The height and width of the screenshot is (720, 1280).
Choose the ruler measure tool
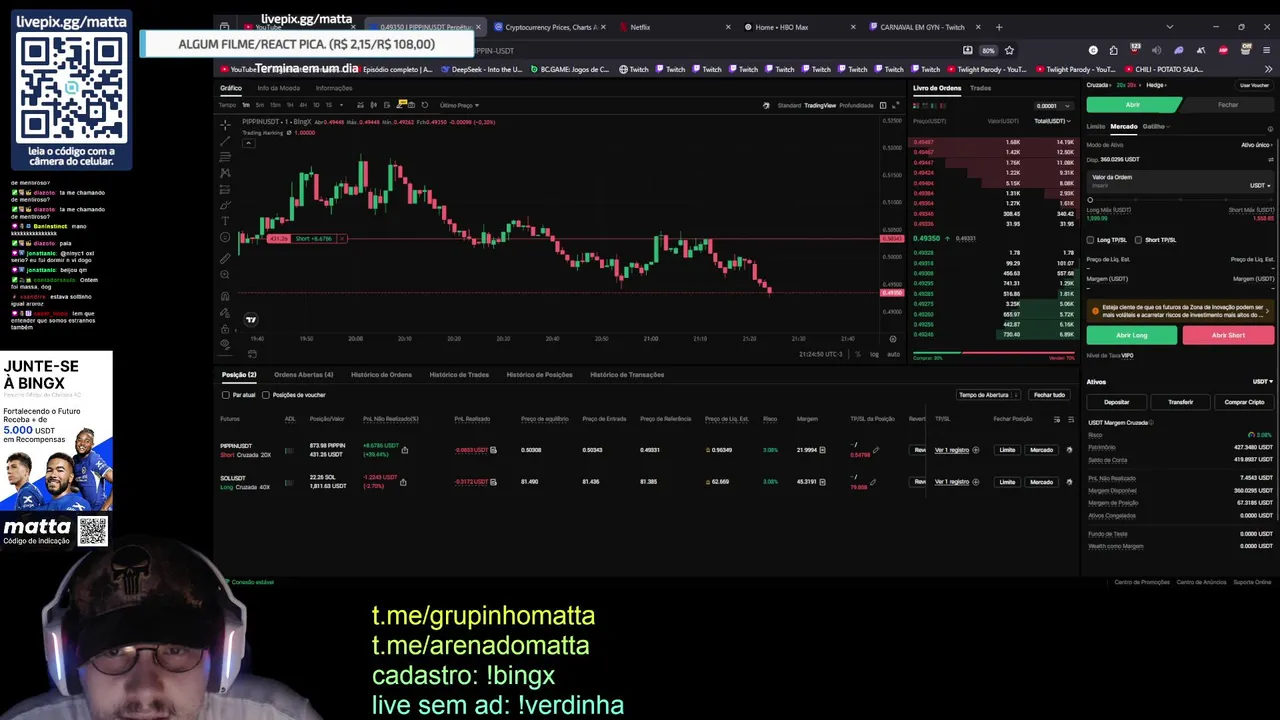(225, 258)
